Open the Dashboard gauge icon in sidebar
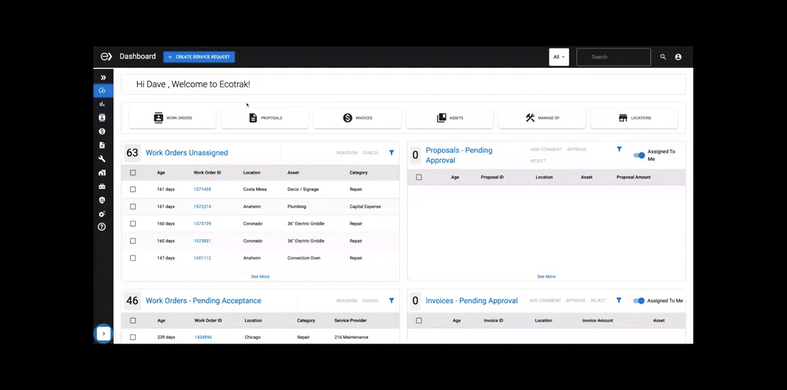The image size is (787, 390). [102, 91]
